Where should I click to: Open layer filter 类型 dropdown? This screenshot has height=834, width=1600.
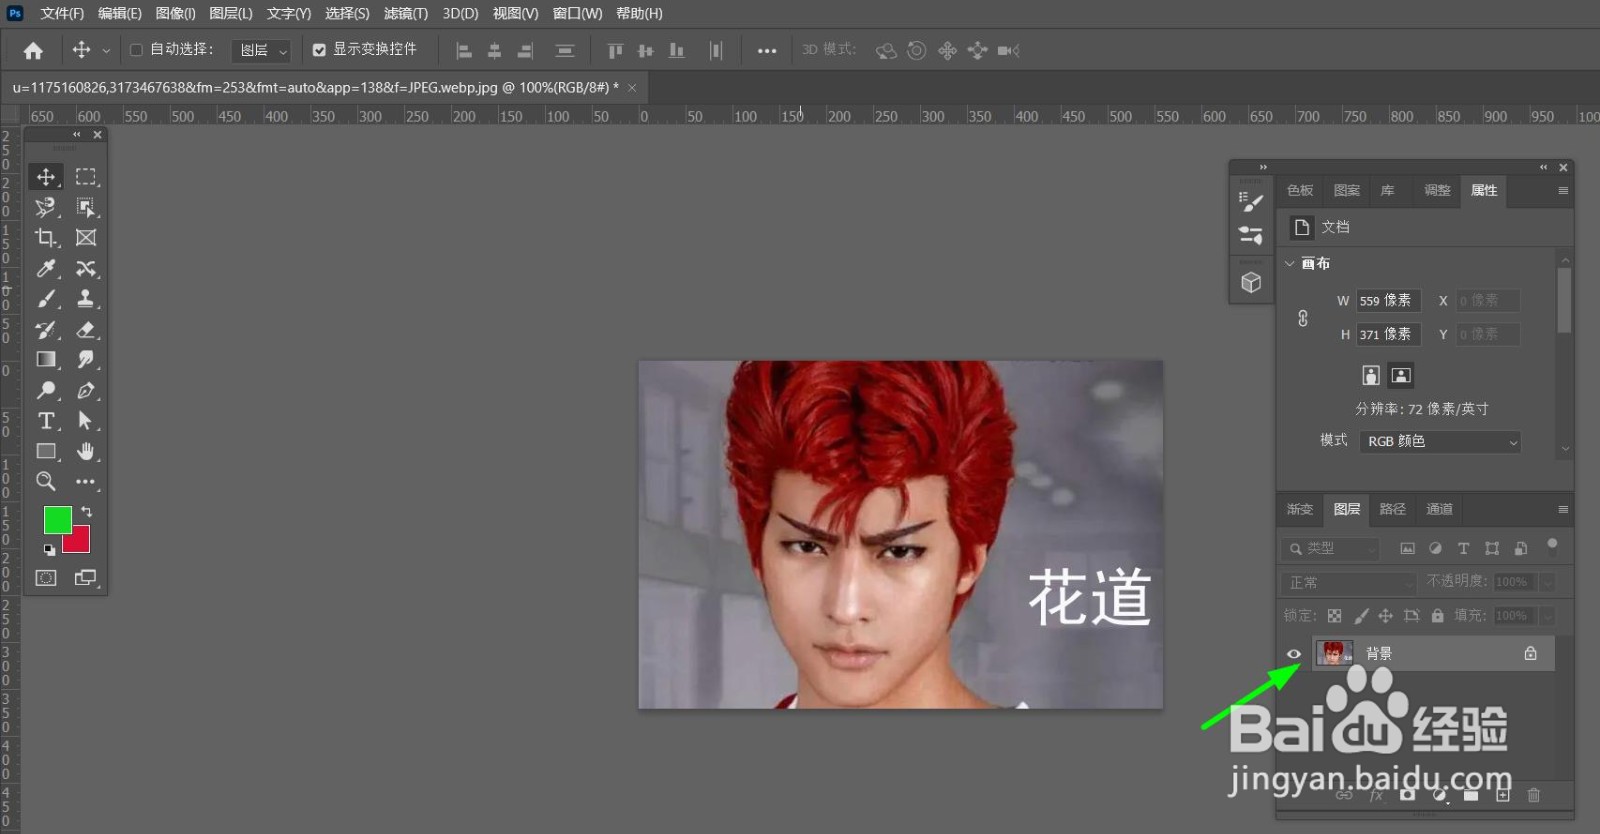point(1331,548)
